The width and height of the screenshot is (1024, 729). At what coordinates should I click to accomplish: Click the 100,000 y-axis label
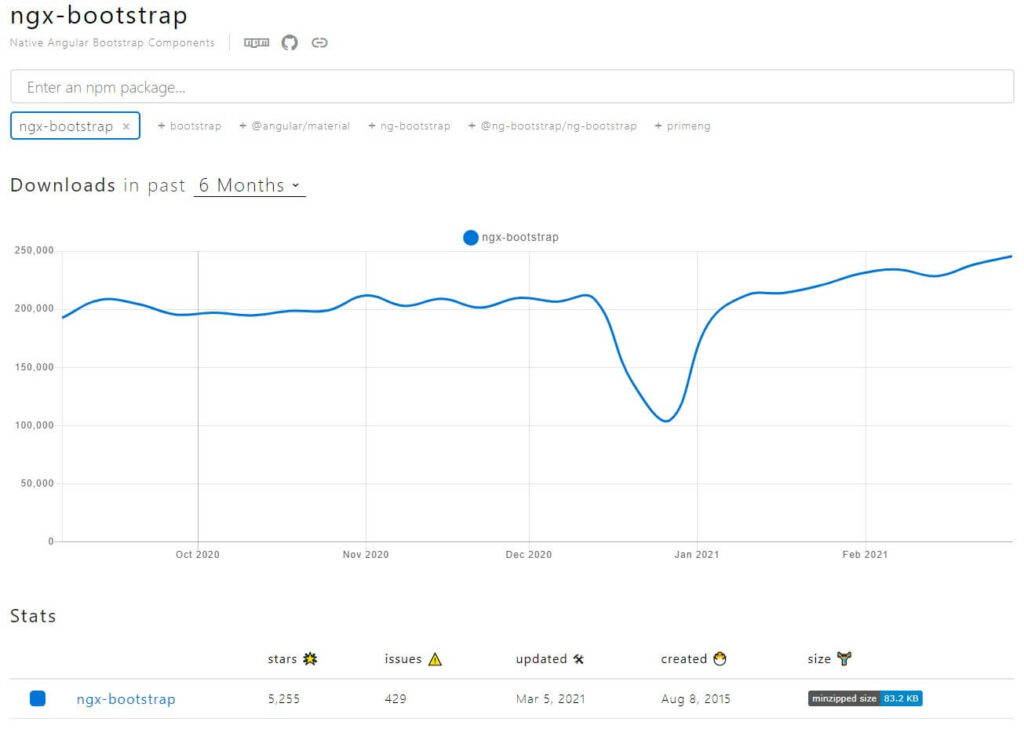point(34,425)
